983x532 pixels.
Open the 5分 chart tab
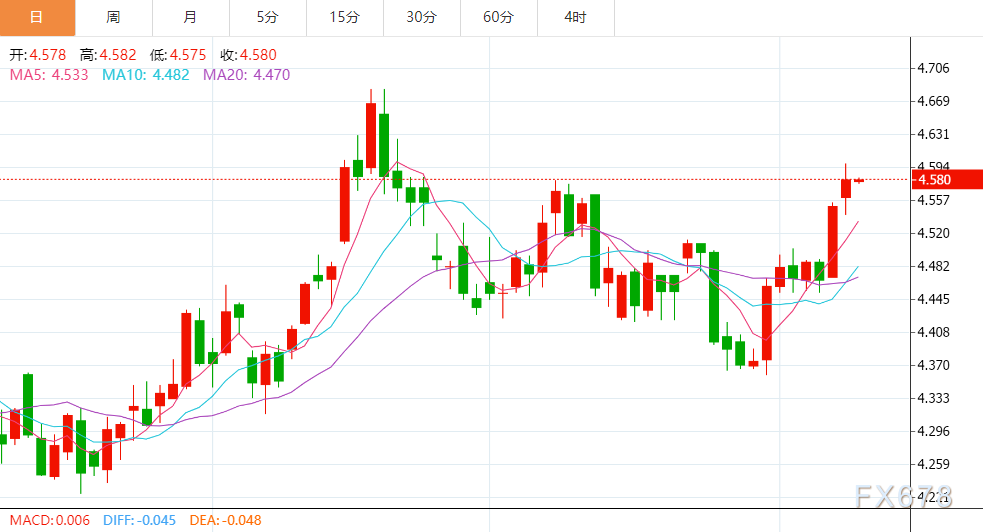pos(268,18)
